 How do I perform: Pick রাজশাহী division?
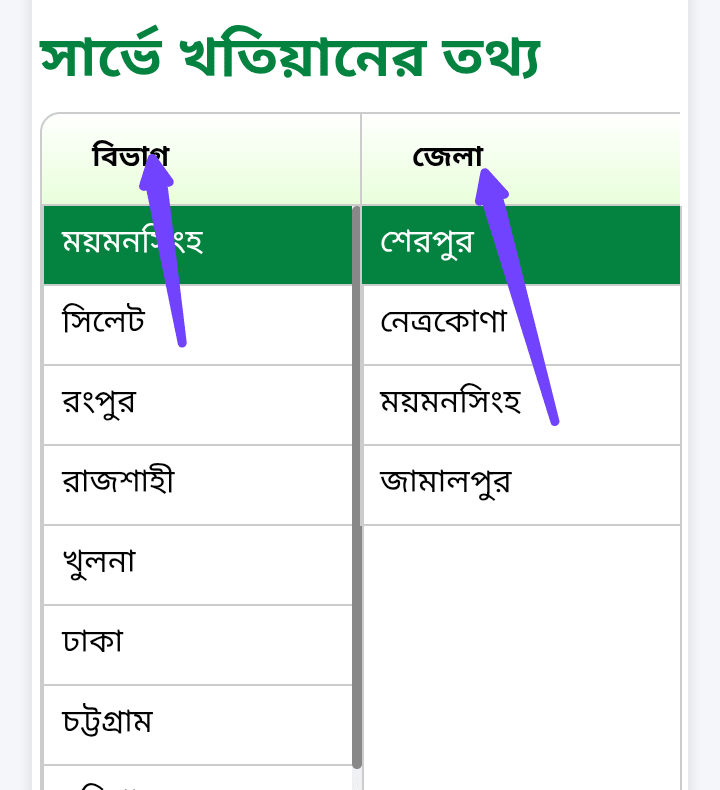[x=197, y=484]
